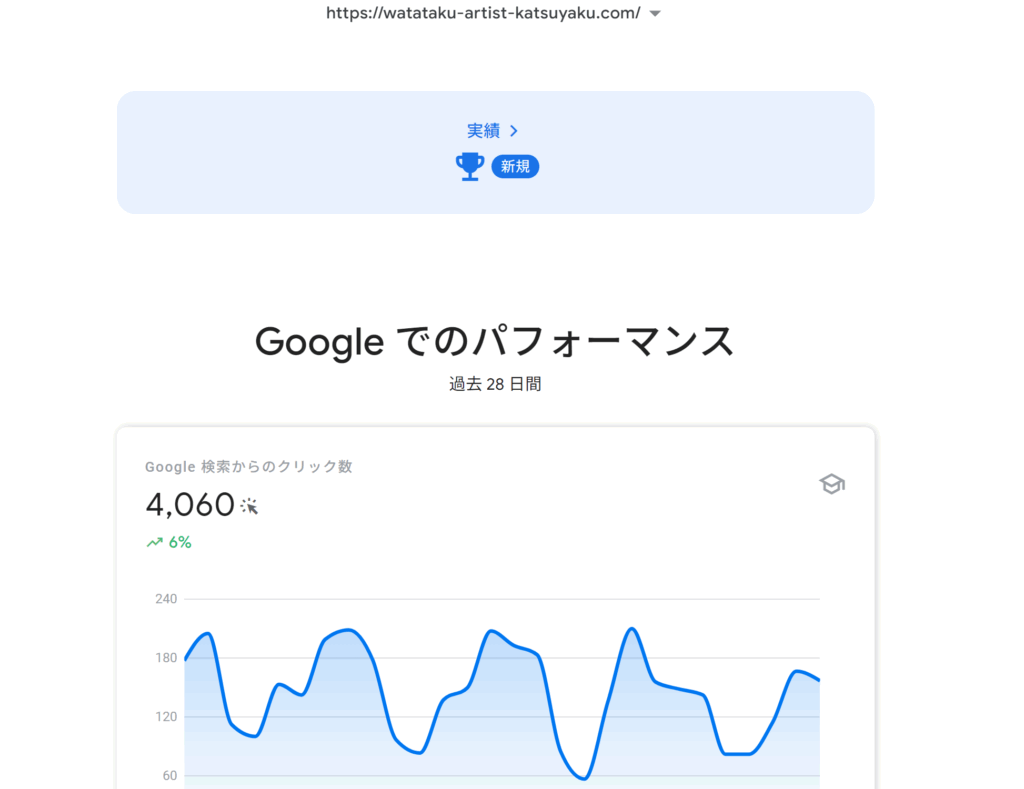The height and width of the screenshot is (789, 1024).
Task: Click the chart's lowest dip near 60
Action: 584,777
